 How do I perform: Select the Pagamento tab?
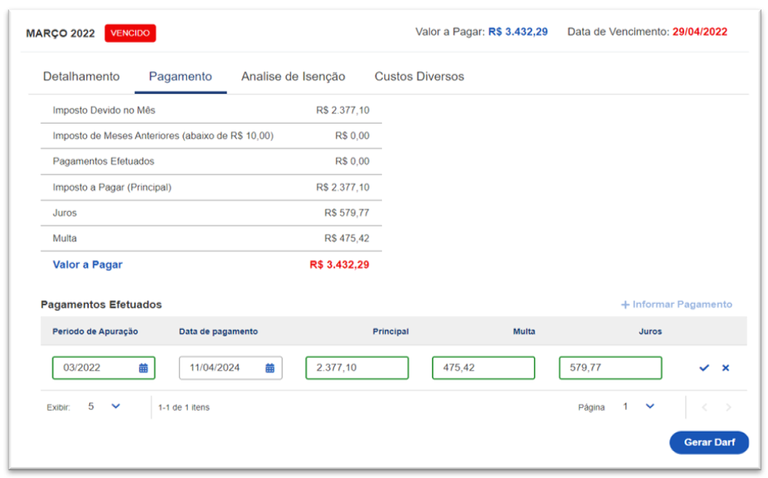pos(180,76)
